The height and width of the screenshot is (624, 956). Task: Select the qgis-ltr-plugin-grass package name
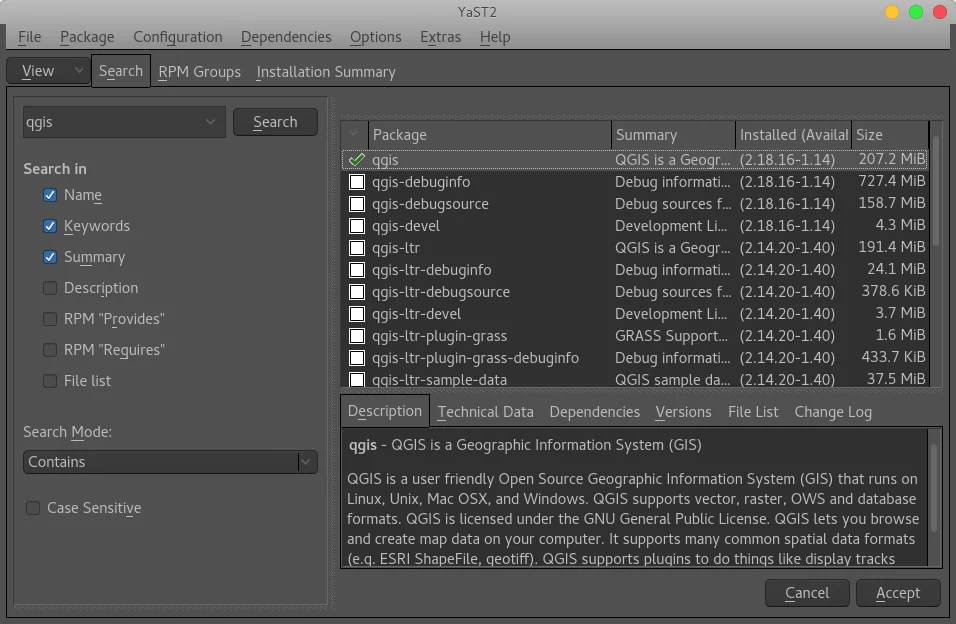coord(440,335)
